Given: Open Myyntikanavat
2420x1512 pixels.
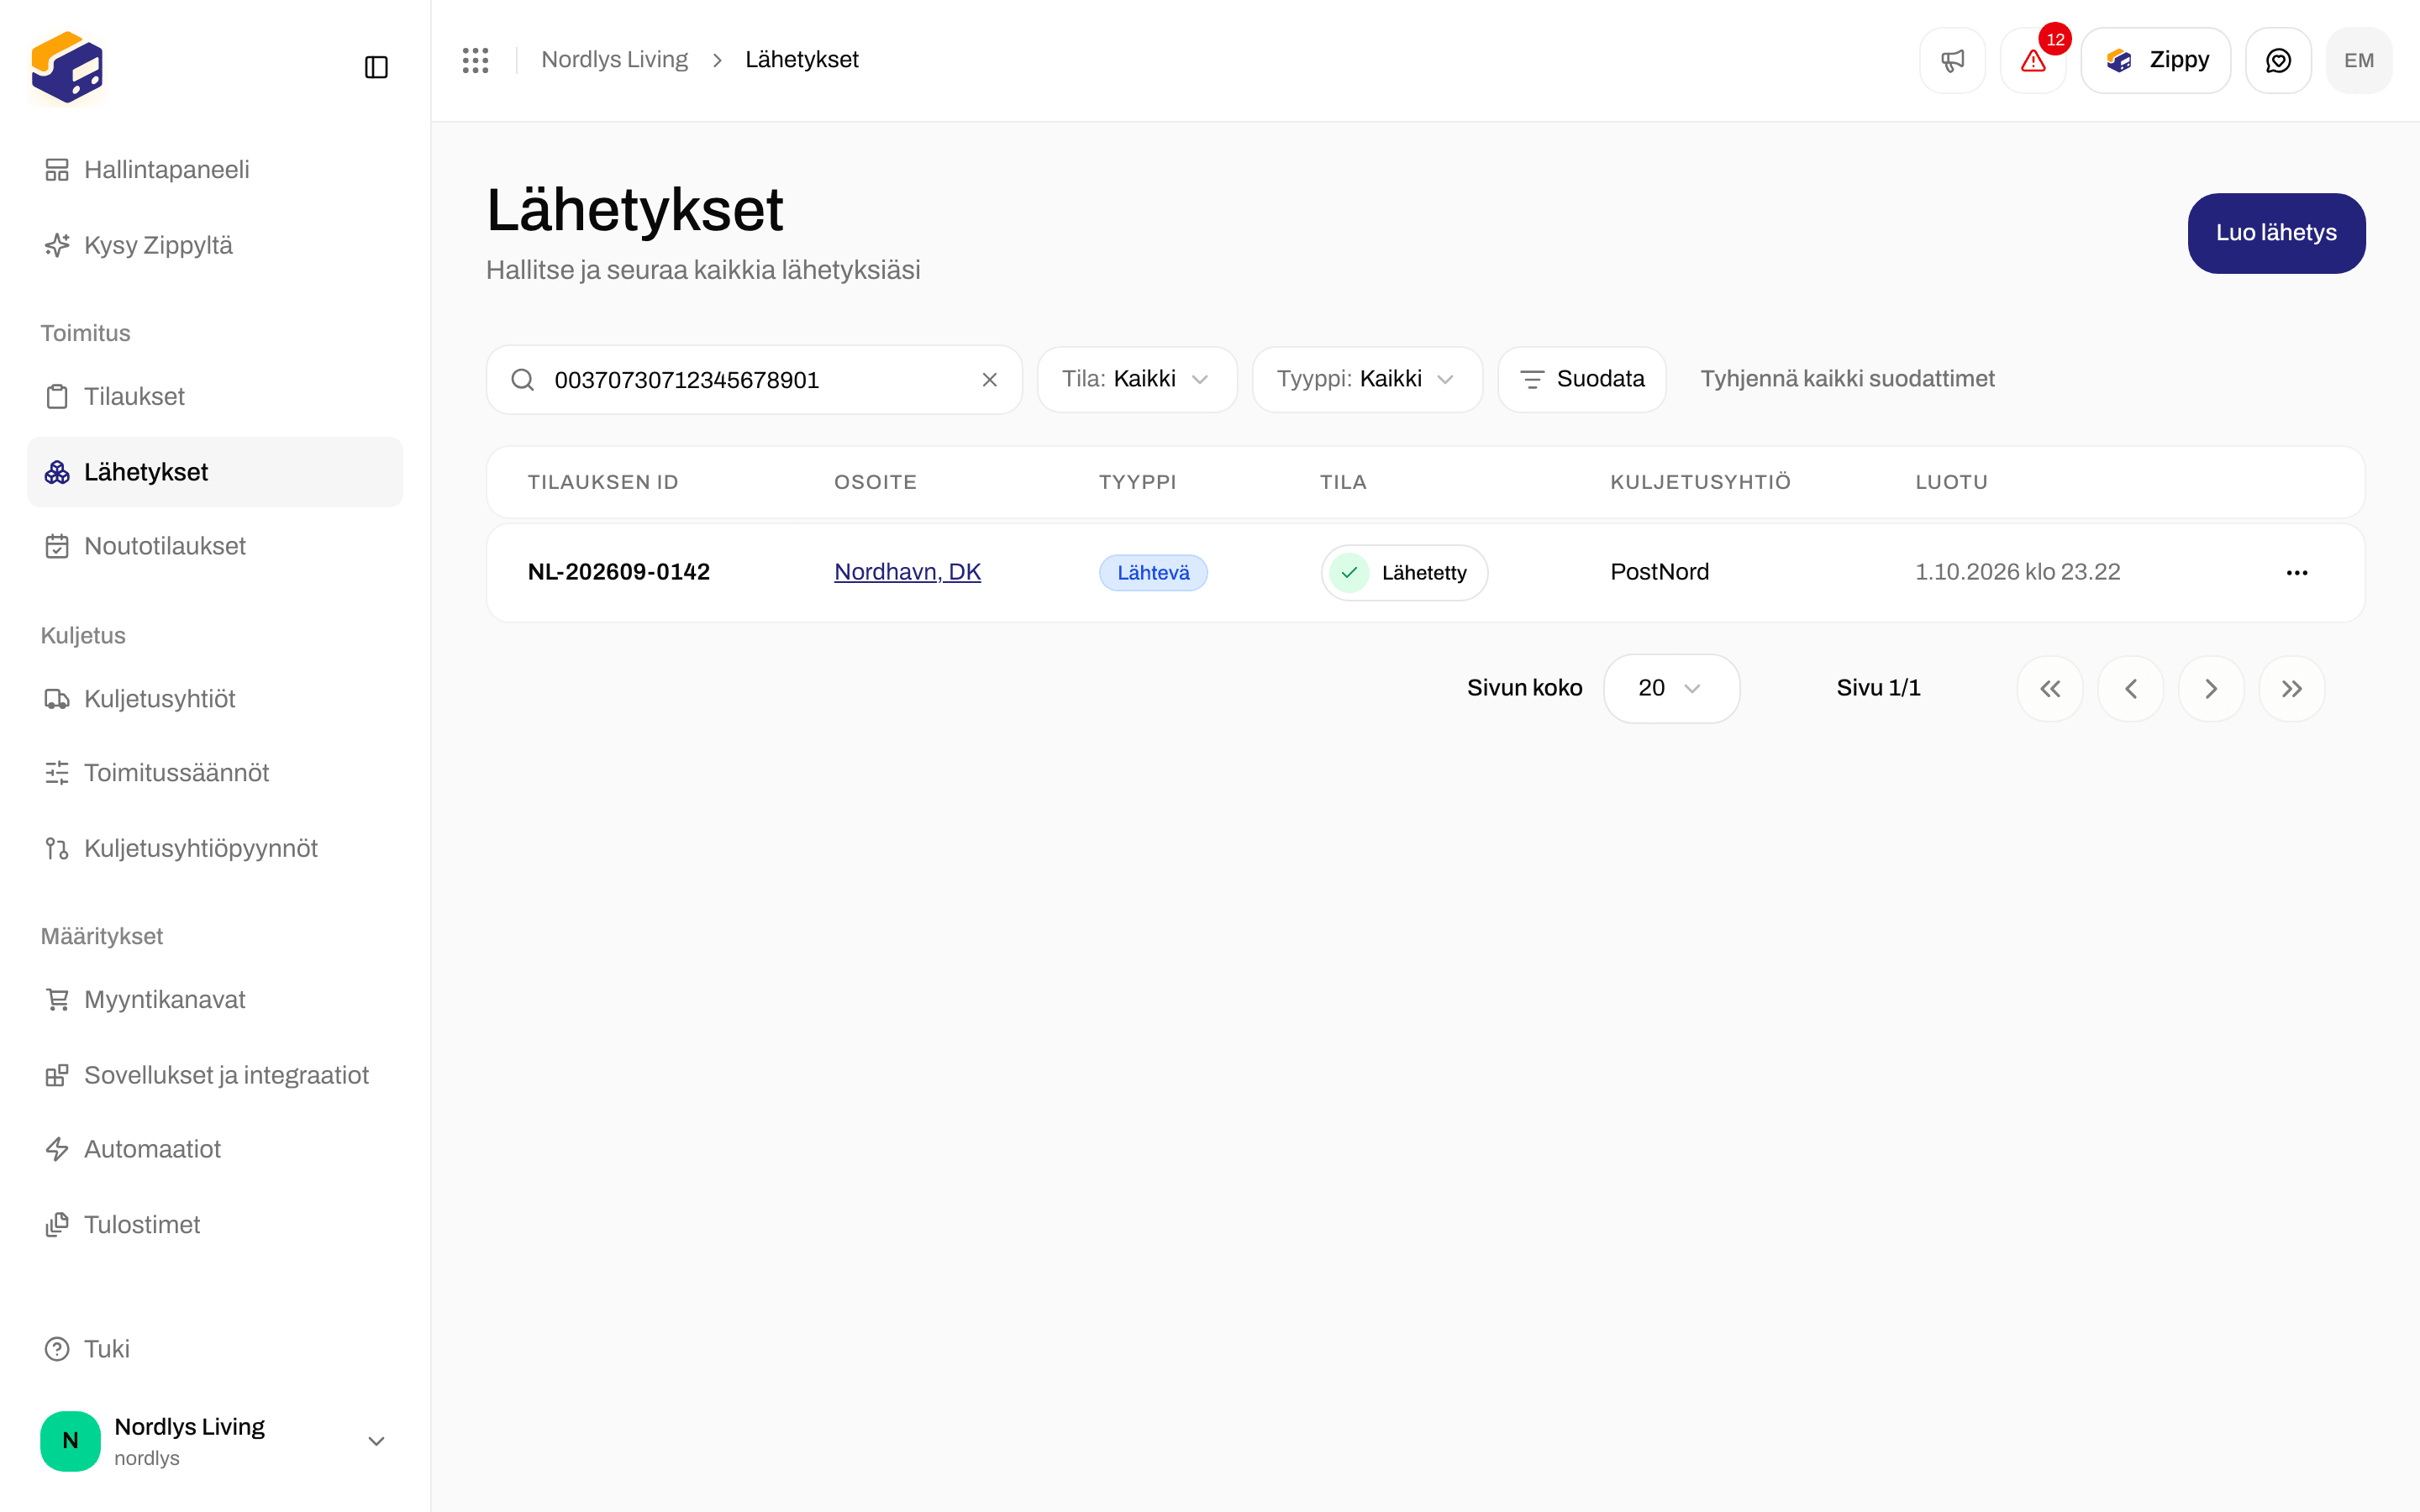Looking at the screenshot, I should [x=214, y=1000].
